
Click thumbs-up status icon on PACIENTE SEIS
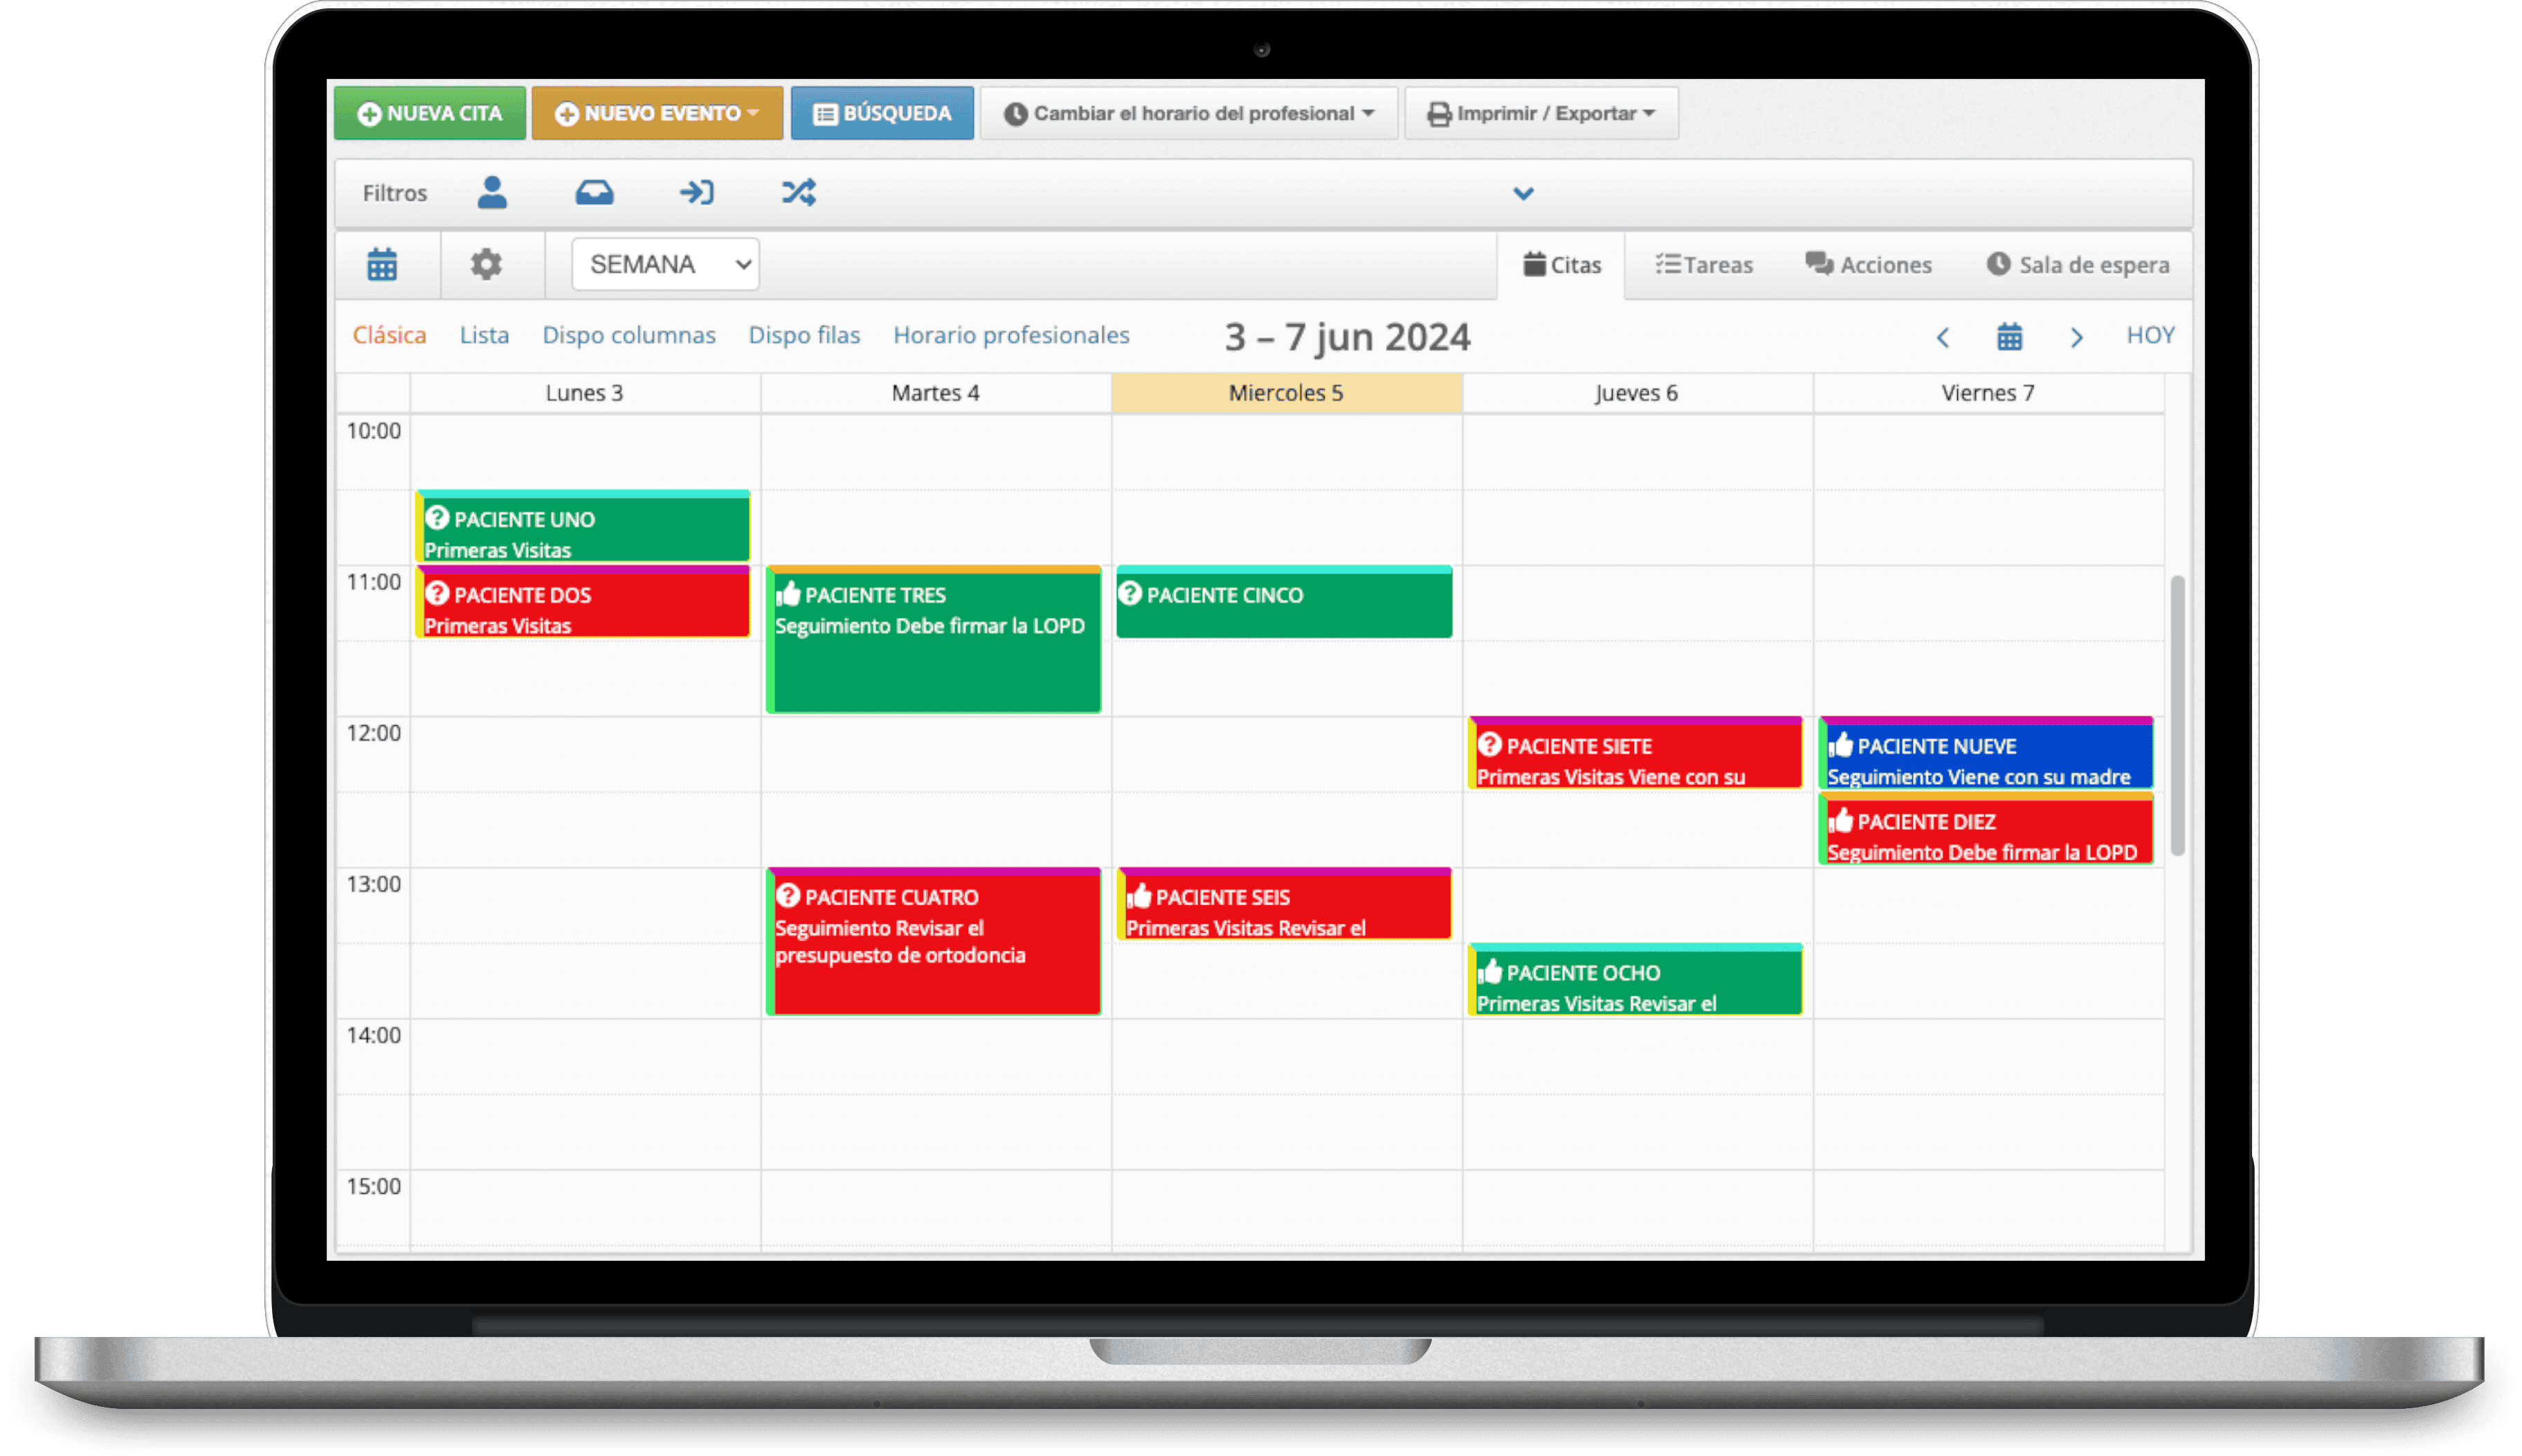[x=1139, y=896]
